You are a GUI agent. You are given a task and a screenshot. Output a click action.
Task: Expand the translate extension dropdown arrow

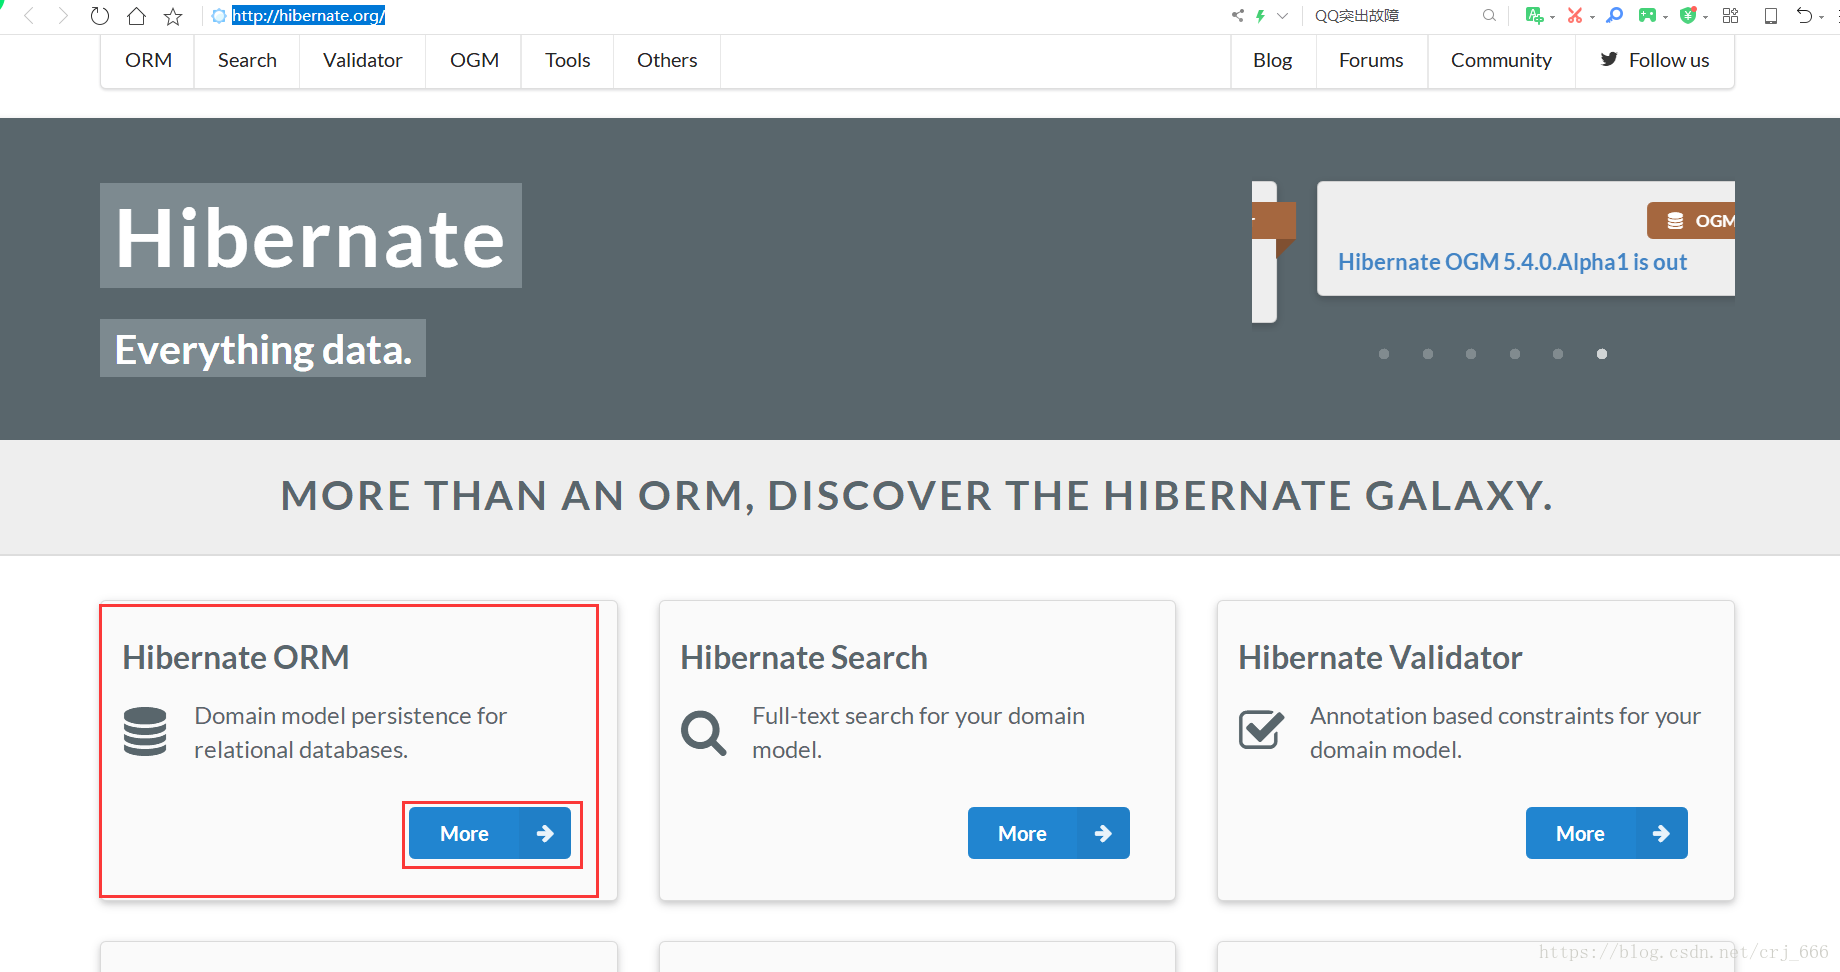coord(1552,17)
